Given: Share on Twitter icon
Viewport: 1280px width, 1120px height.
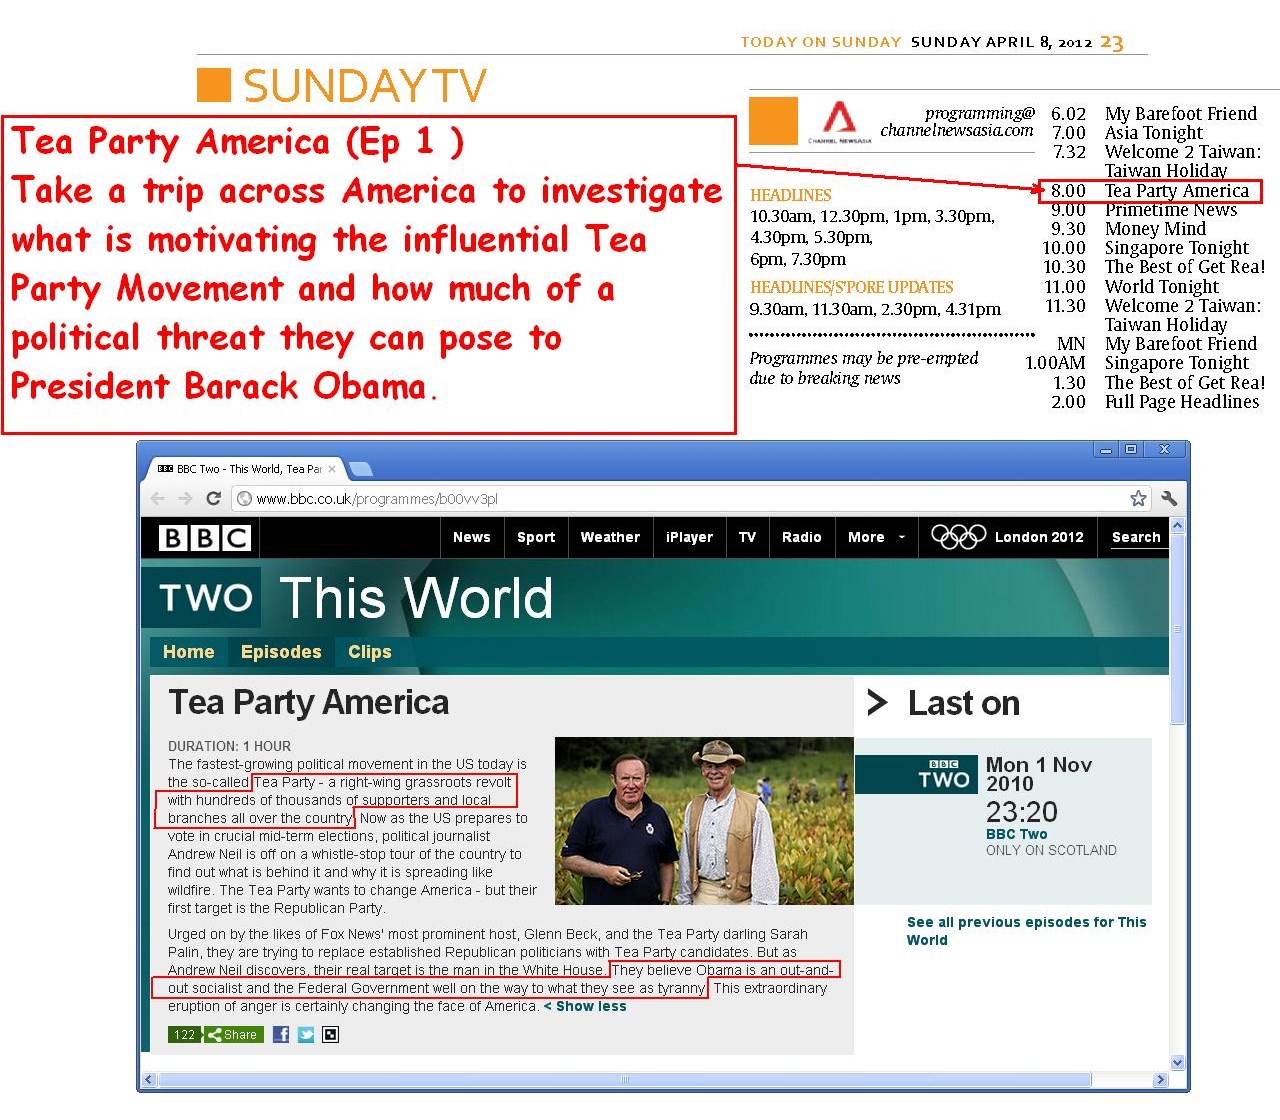Looking at the screenshot, I should 306,1034.
